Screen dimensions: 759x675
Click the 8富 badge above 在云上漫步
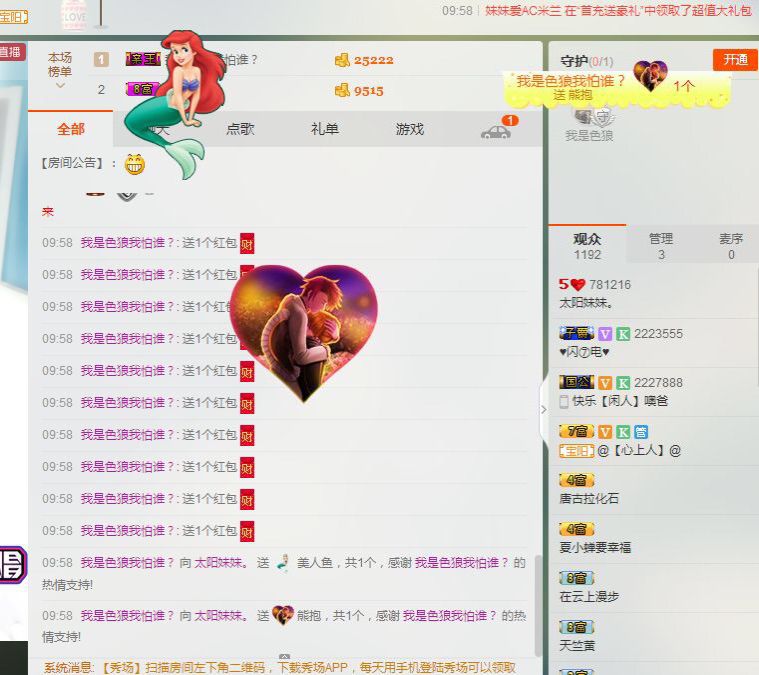[577, 578]
